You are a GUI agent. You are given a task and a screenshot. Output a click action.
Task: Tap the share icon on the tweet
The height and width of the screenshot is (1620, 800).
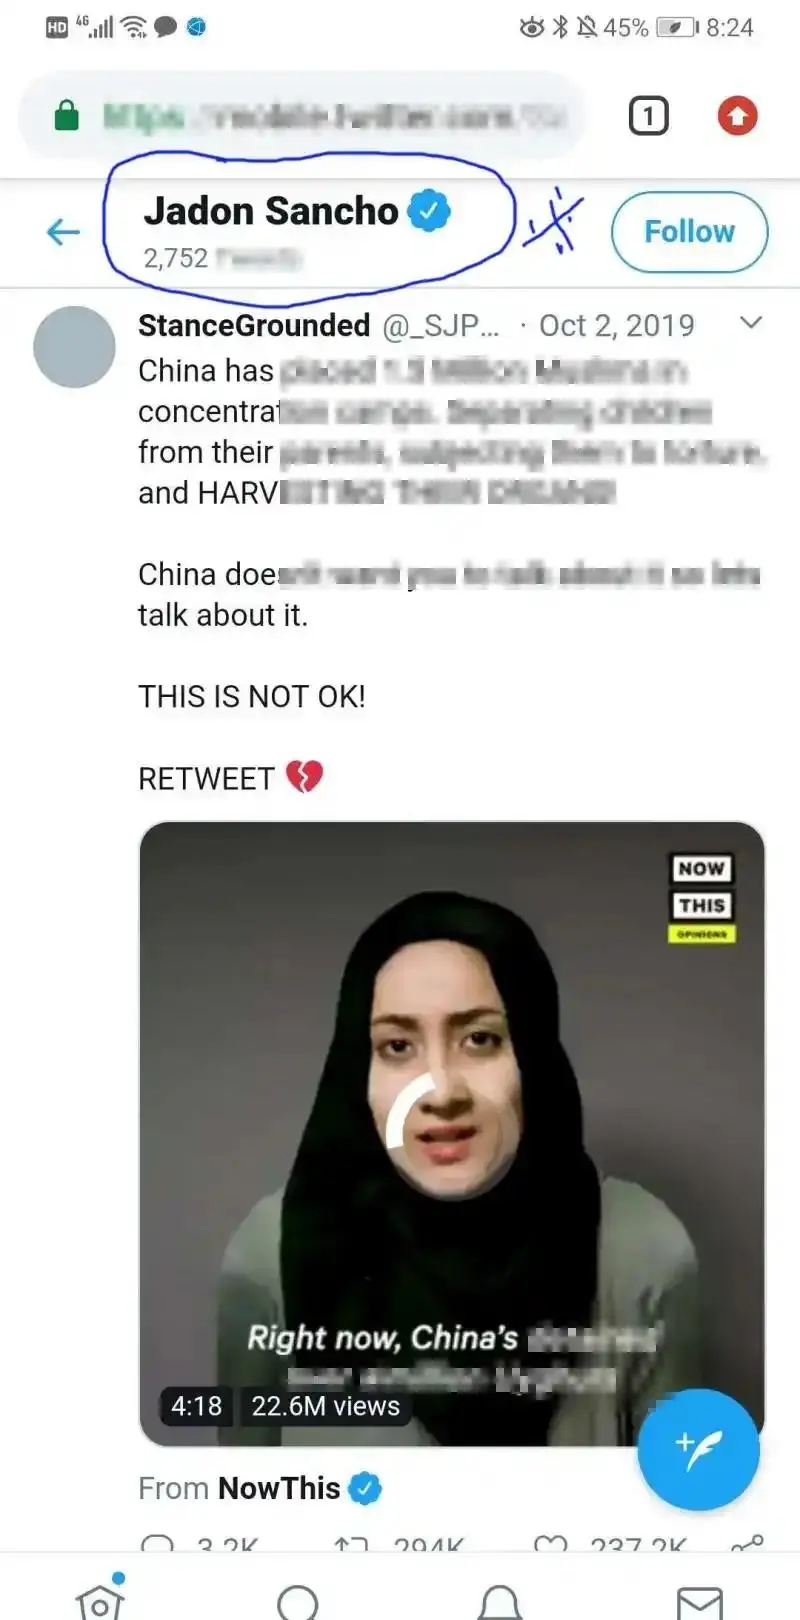748,1542
